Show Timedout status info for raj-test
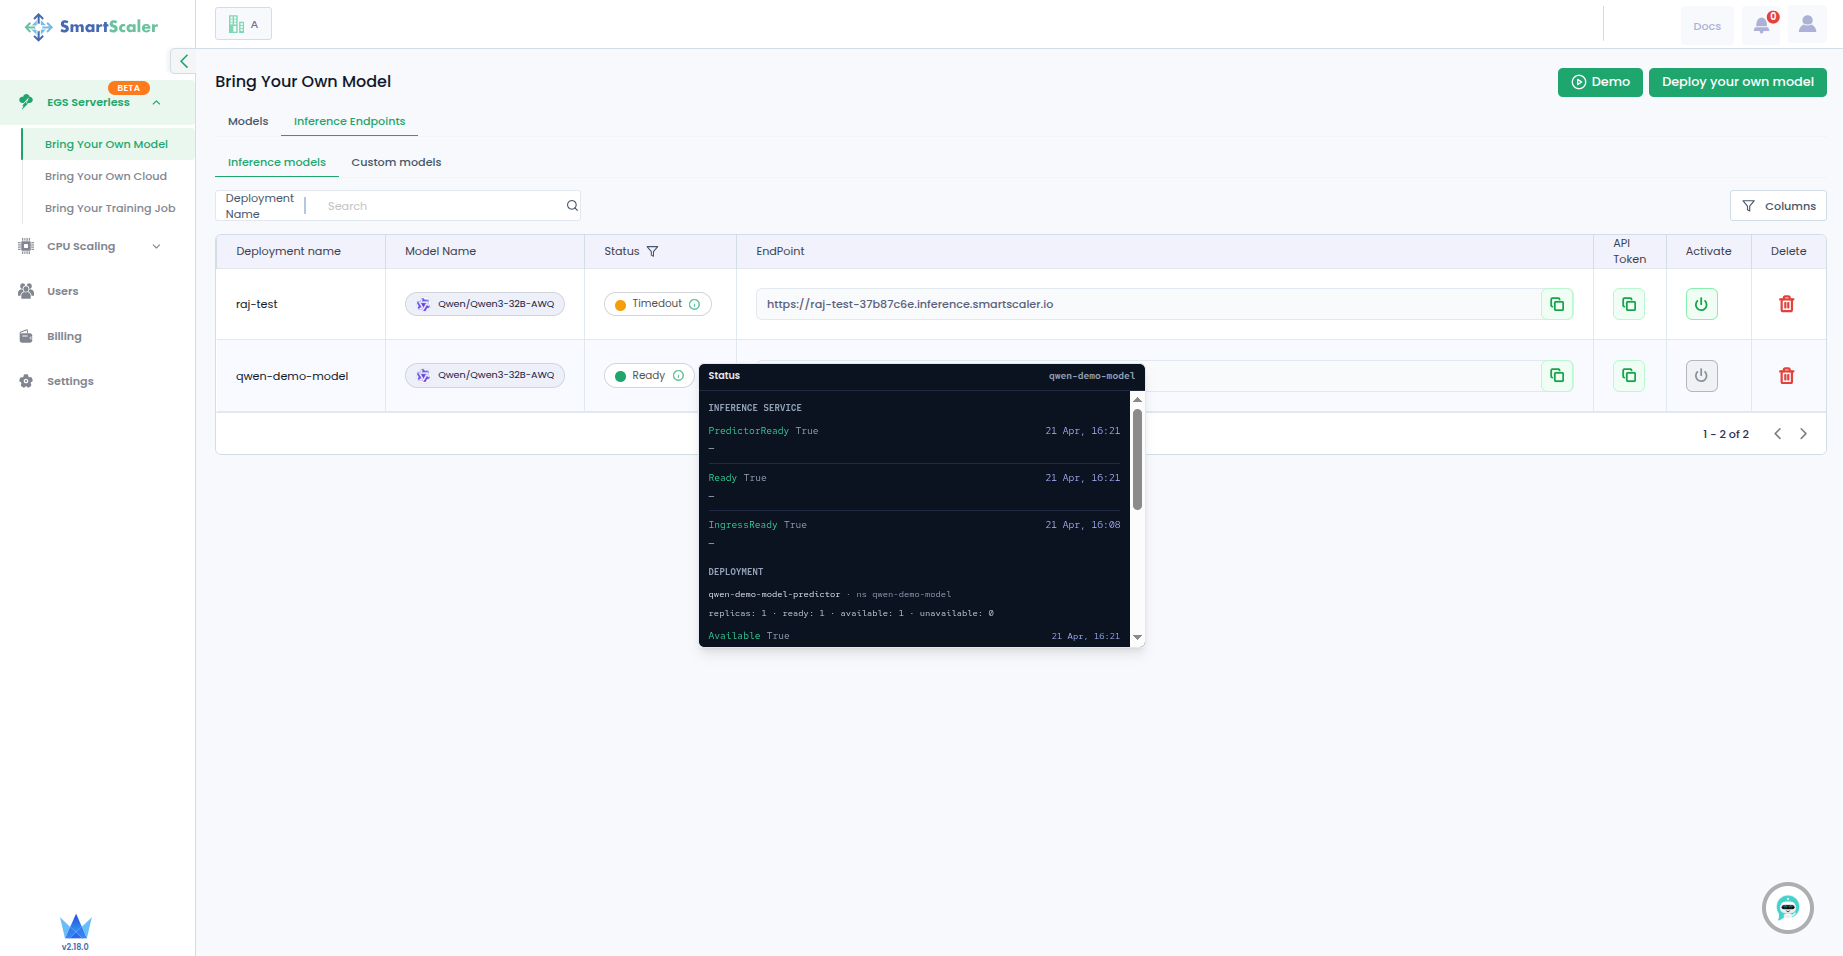 coord(694,304)
